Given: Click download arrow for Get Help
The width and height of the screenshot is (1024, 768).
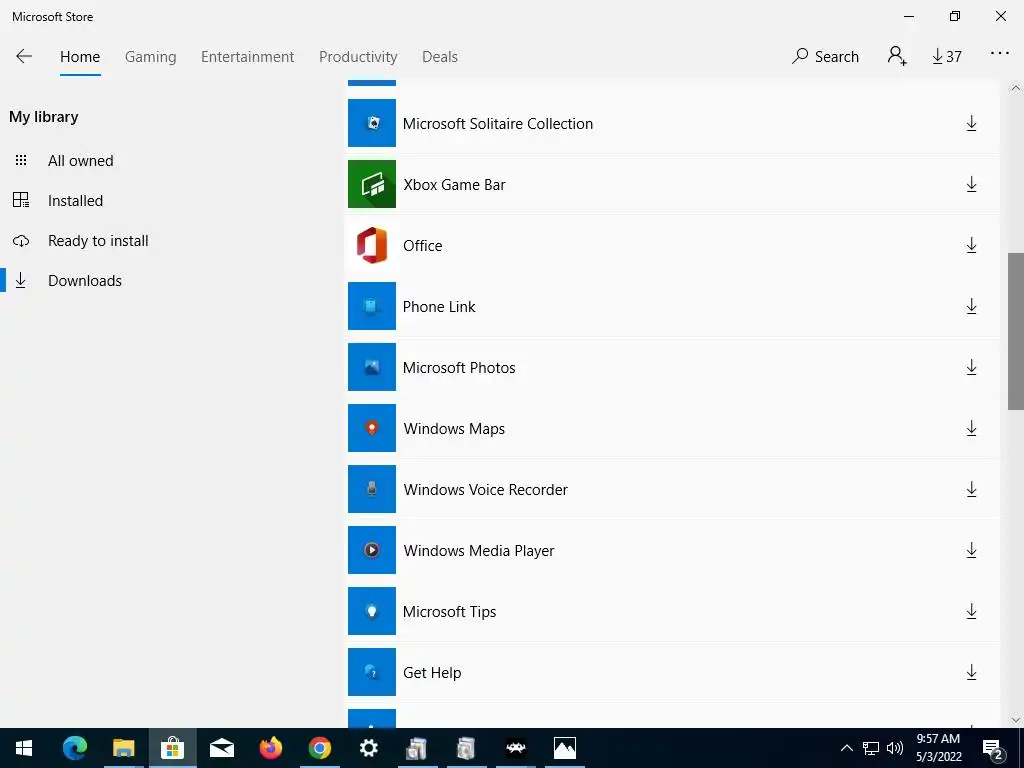Looking at the screenshot, I should (971, 672).
